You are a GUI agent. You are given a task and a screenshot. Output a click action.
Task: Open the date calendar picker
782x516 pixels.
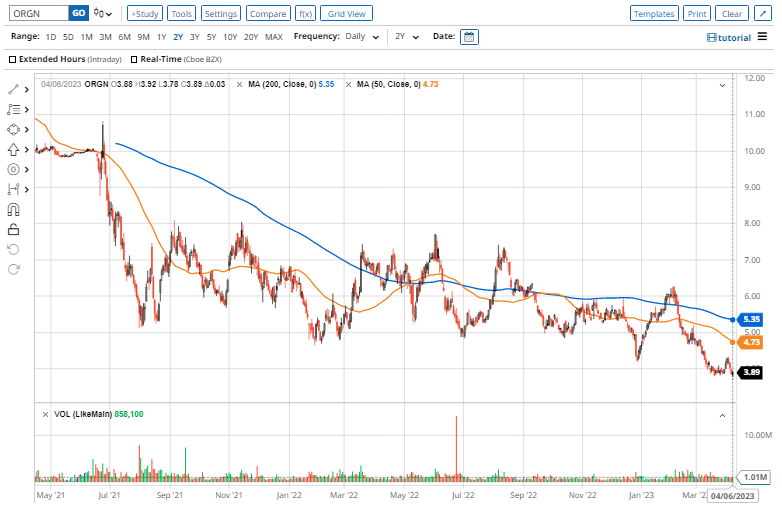point(469,37)
